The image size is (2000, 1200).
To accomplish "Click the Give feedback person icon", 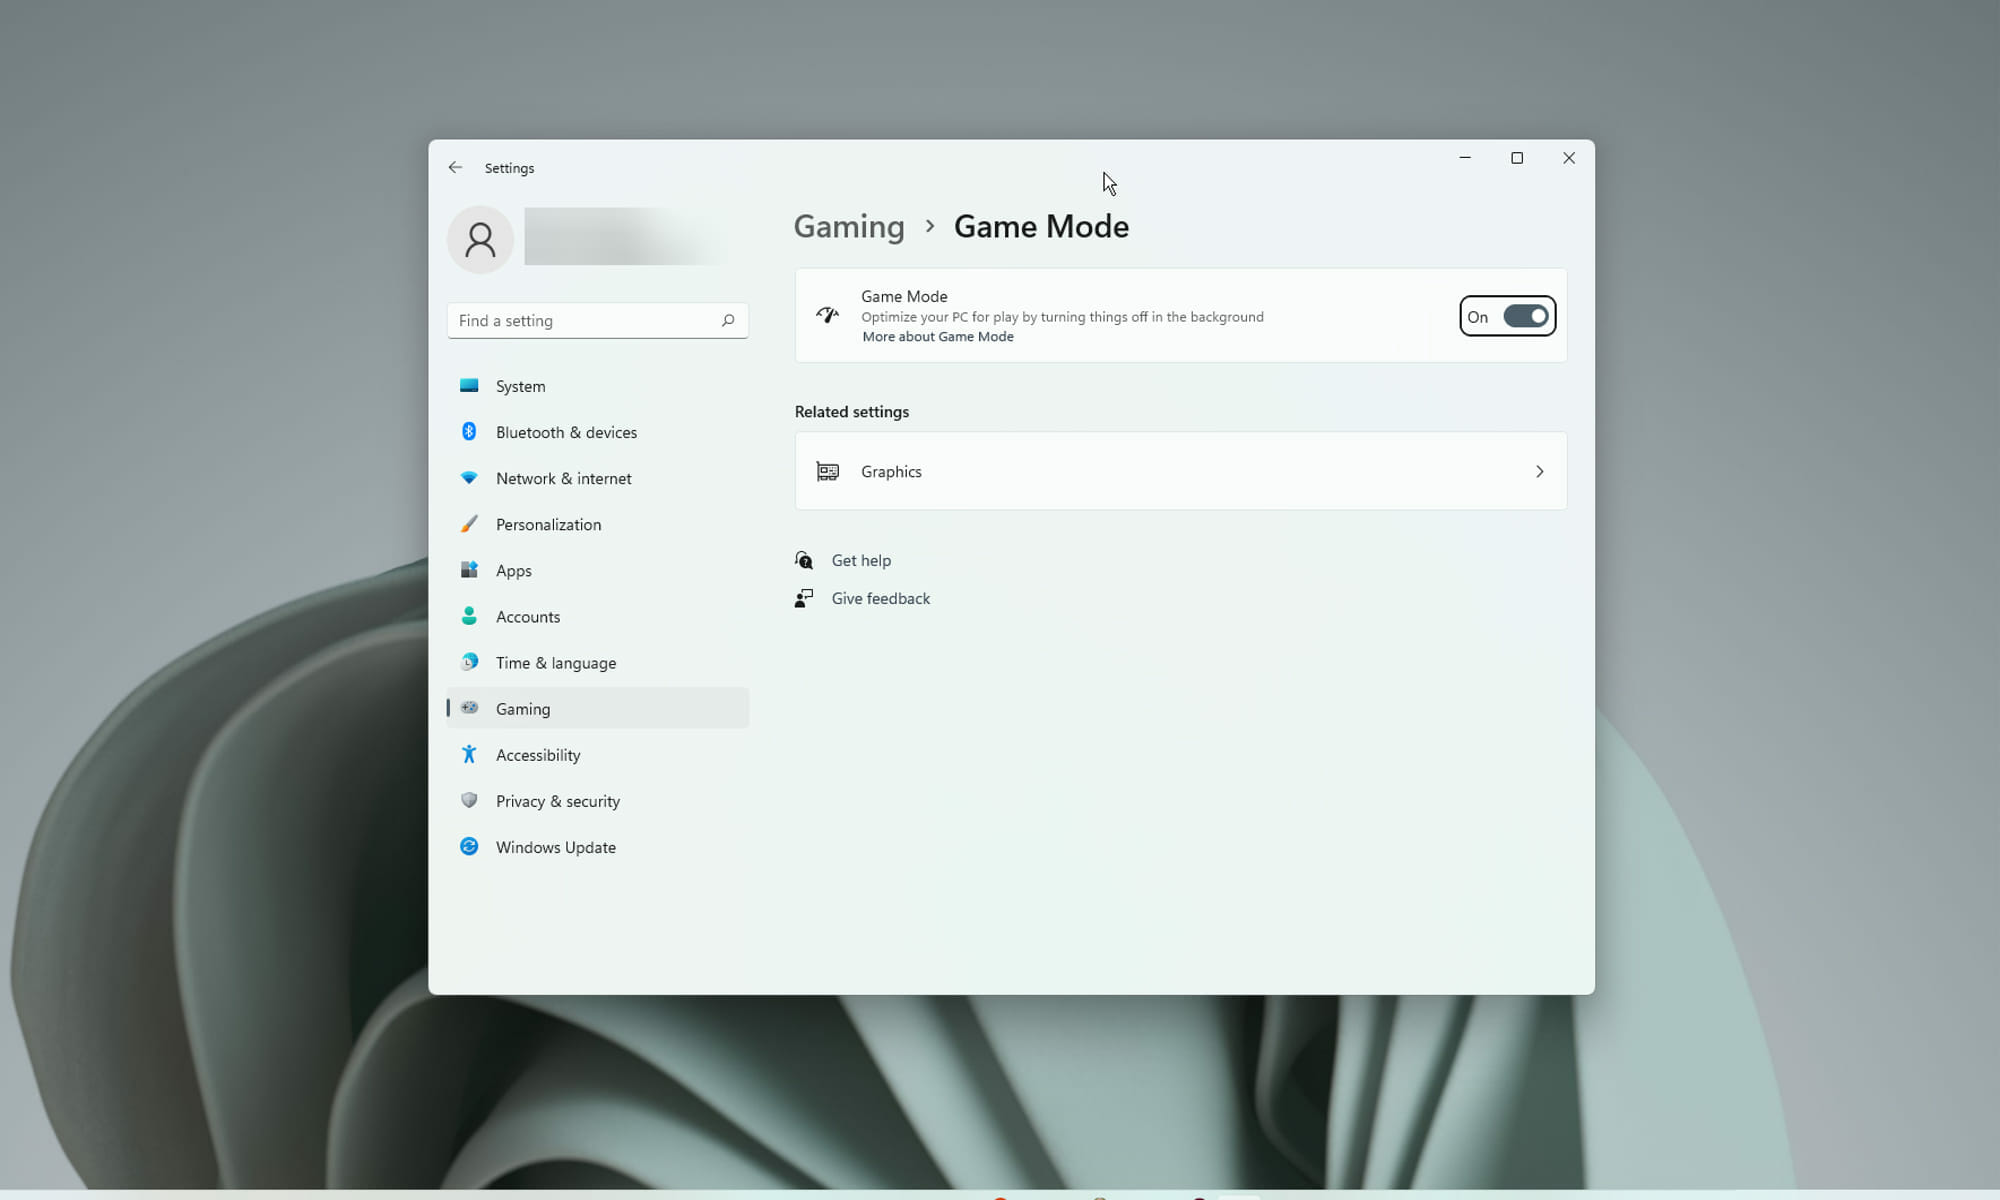I will tap(804, 598).
